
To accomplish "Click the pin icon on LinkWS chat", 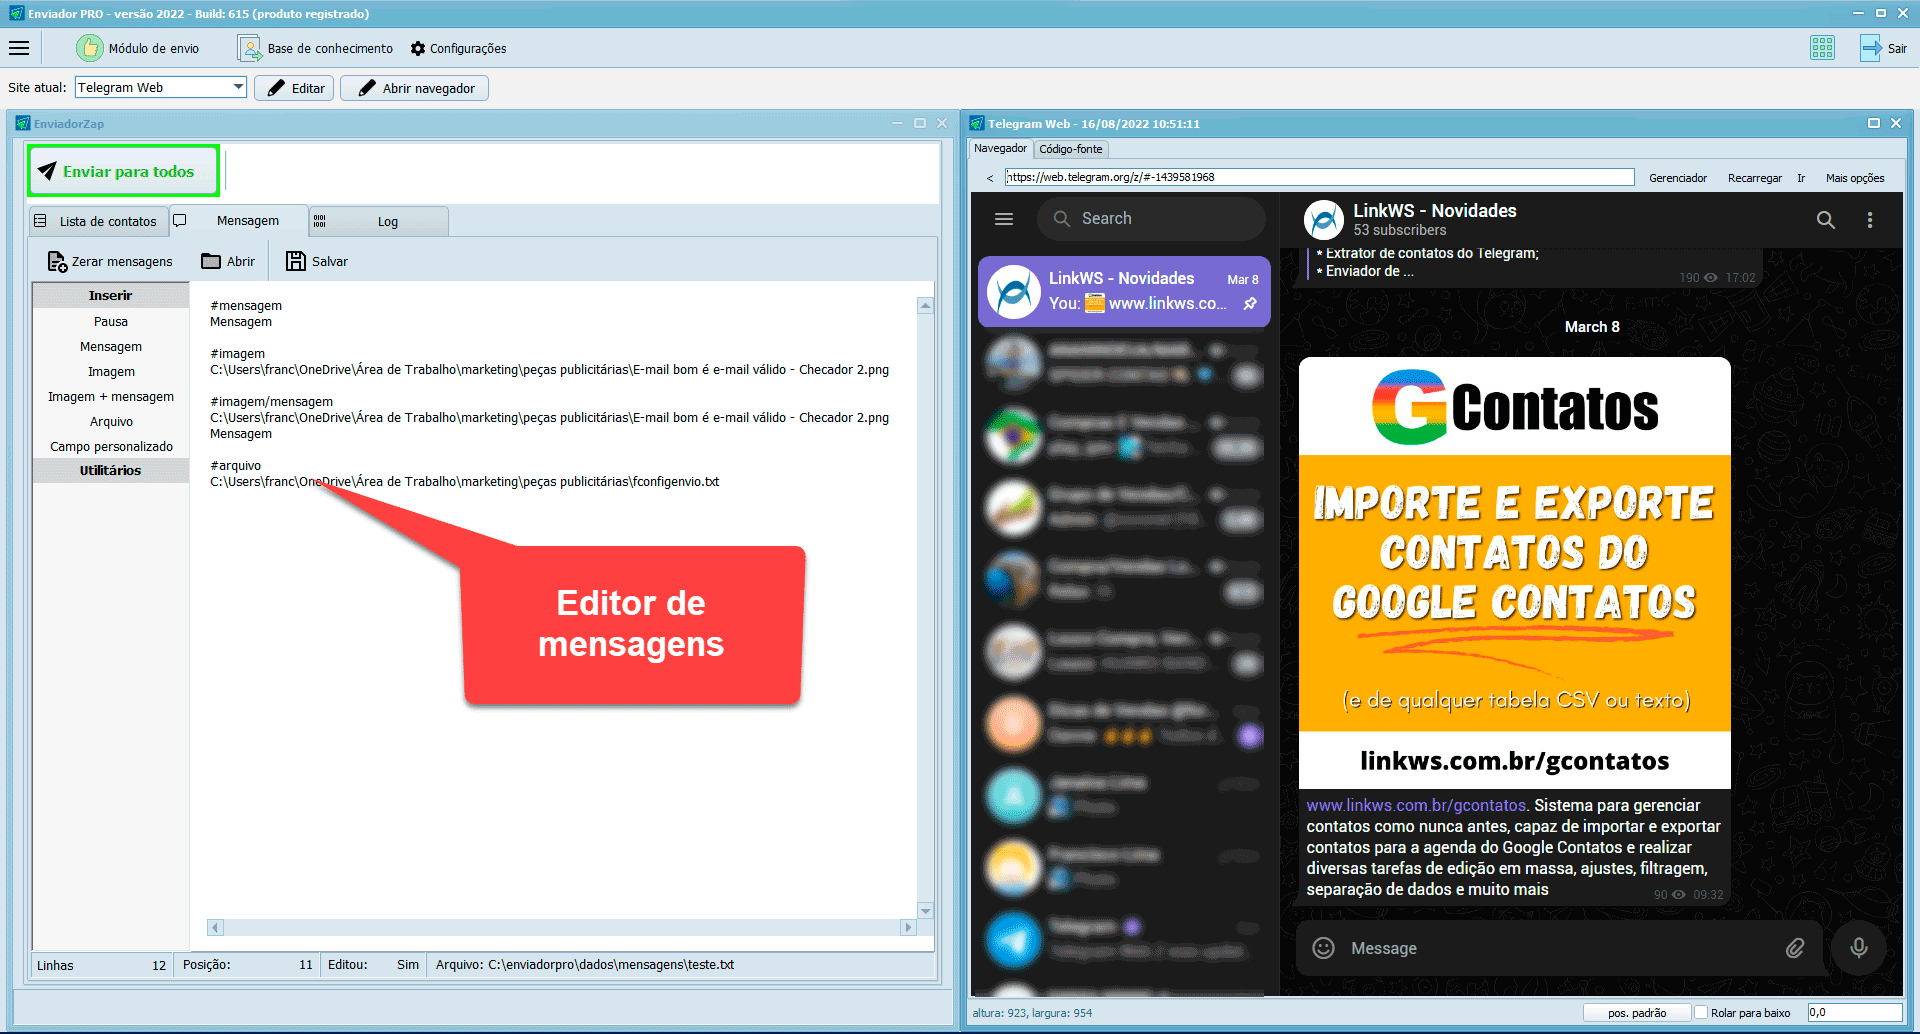I will tap(1250, 304).
